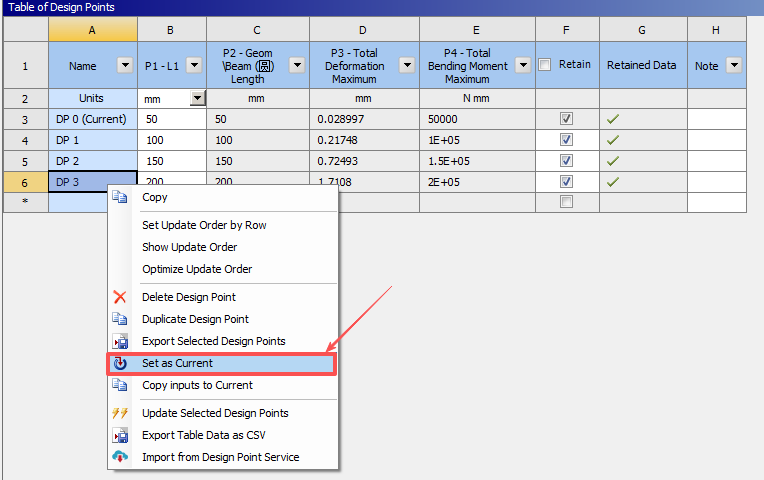Uncheck Retain for DP 0 (Current)
The image size is (764, 480).
pyautogui.click(x=566, y=119)
